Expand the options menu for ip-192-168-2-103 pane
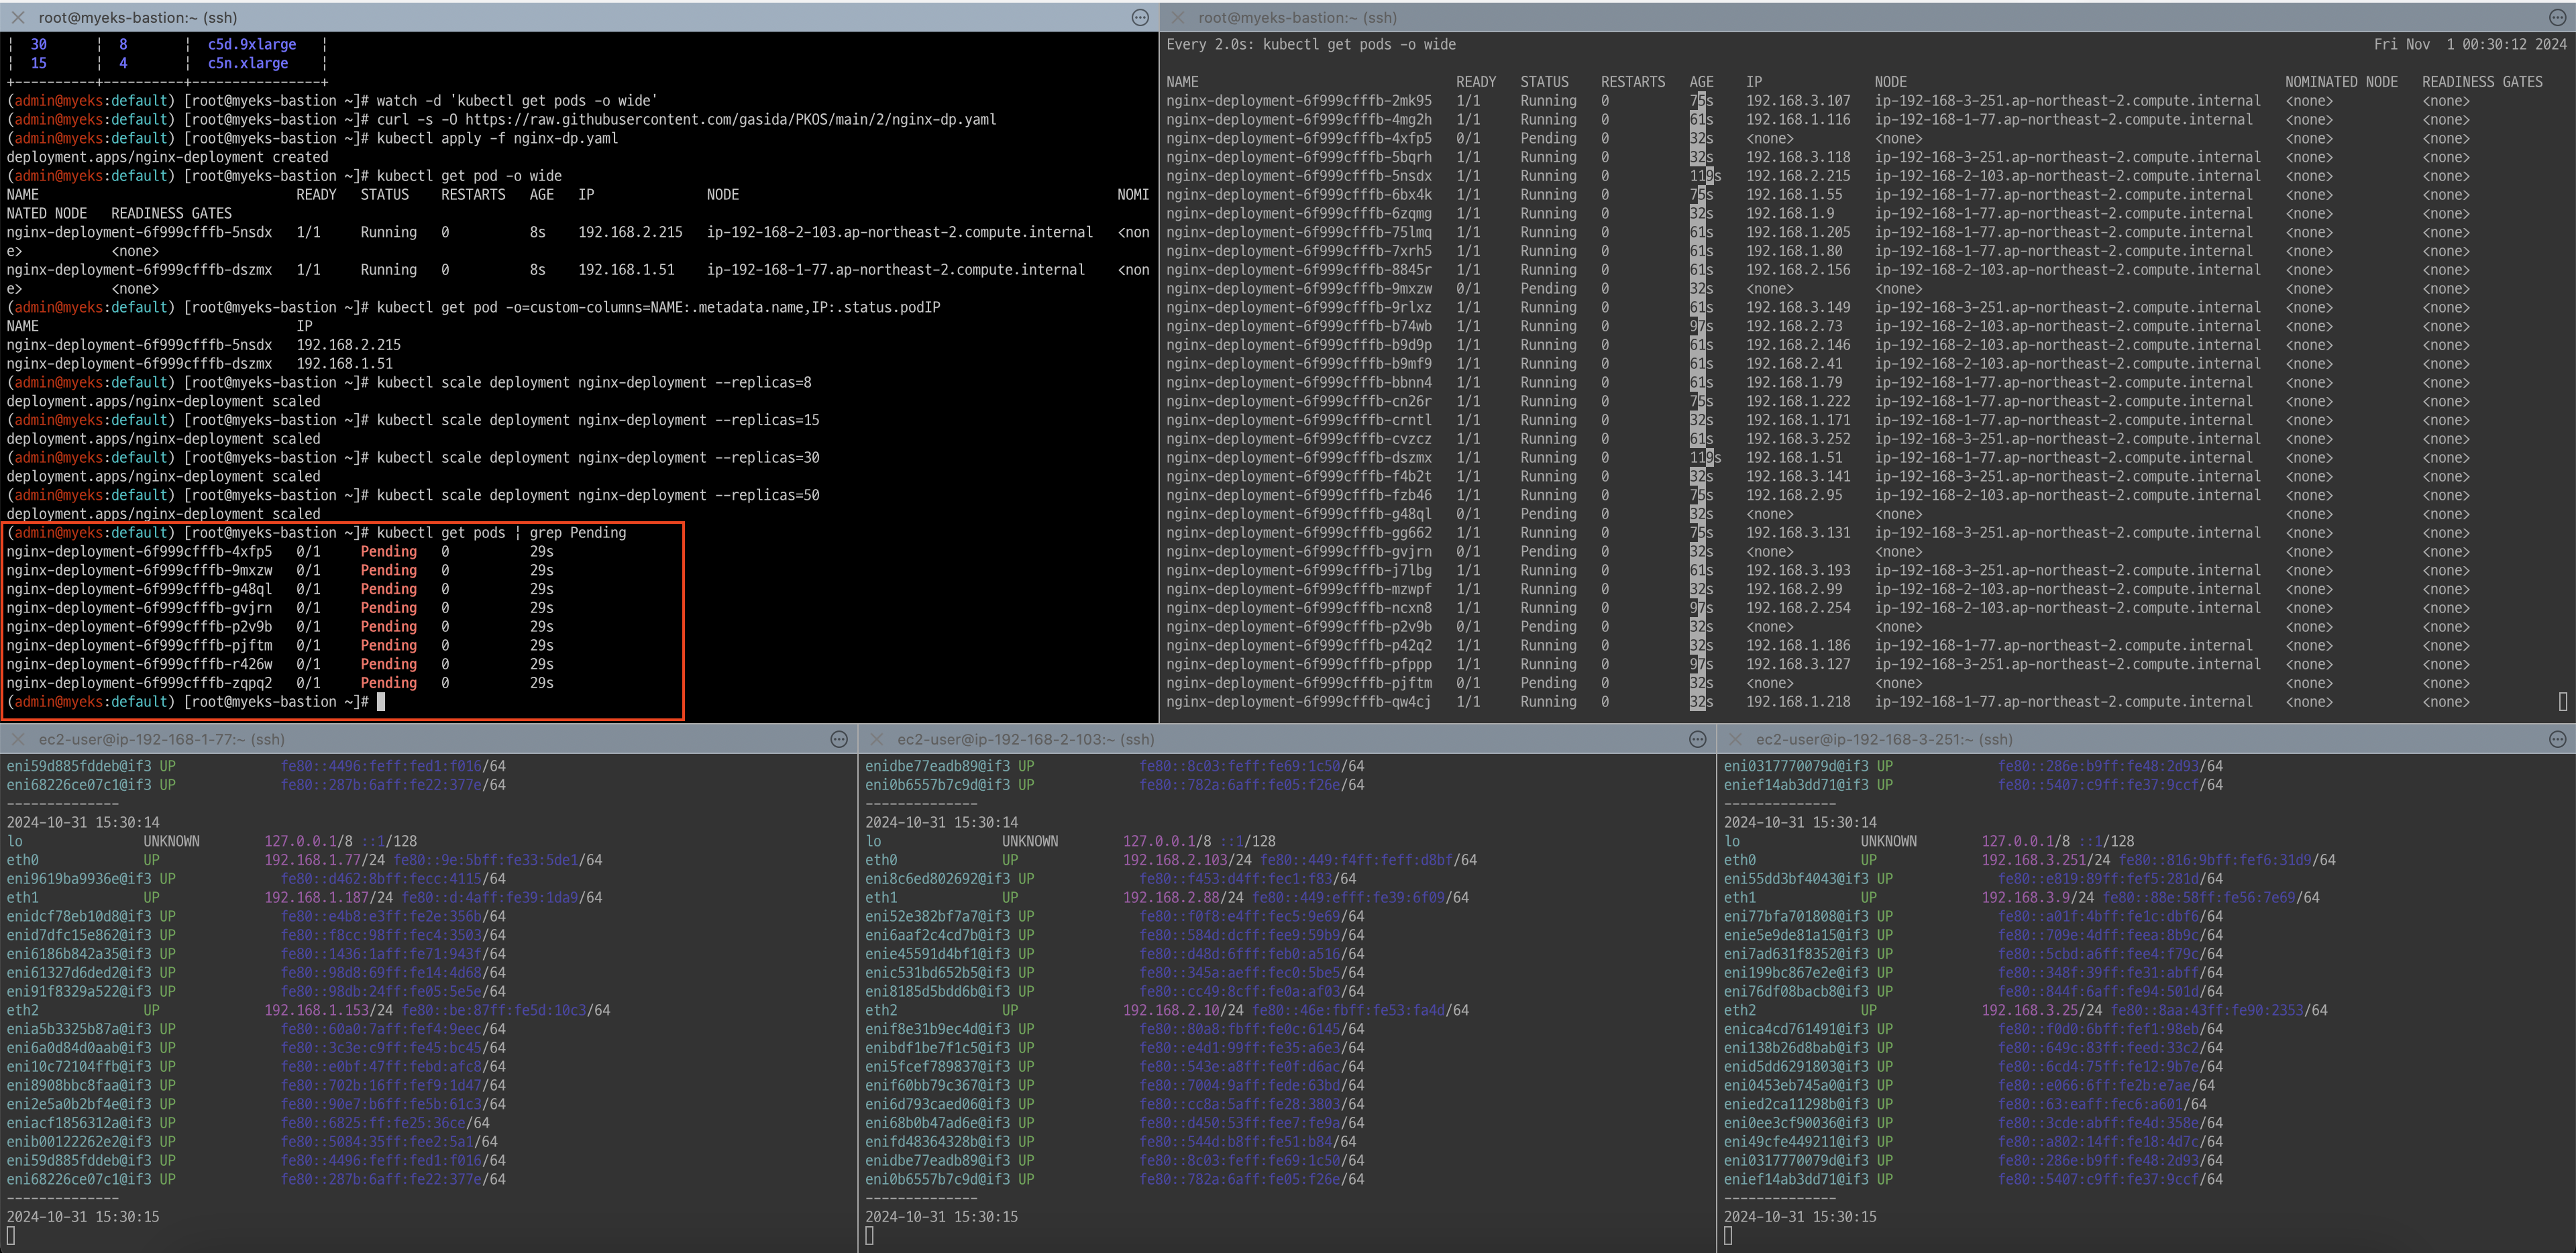This screenshot has width=2576, height=1253. [1697, 739]
